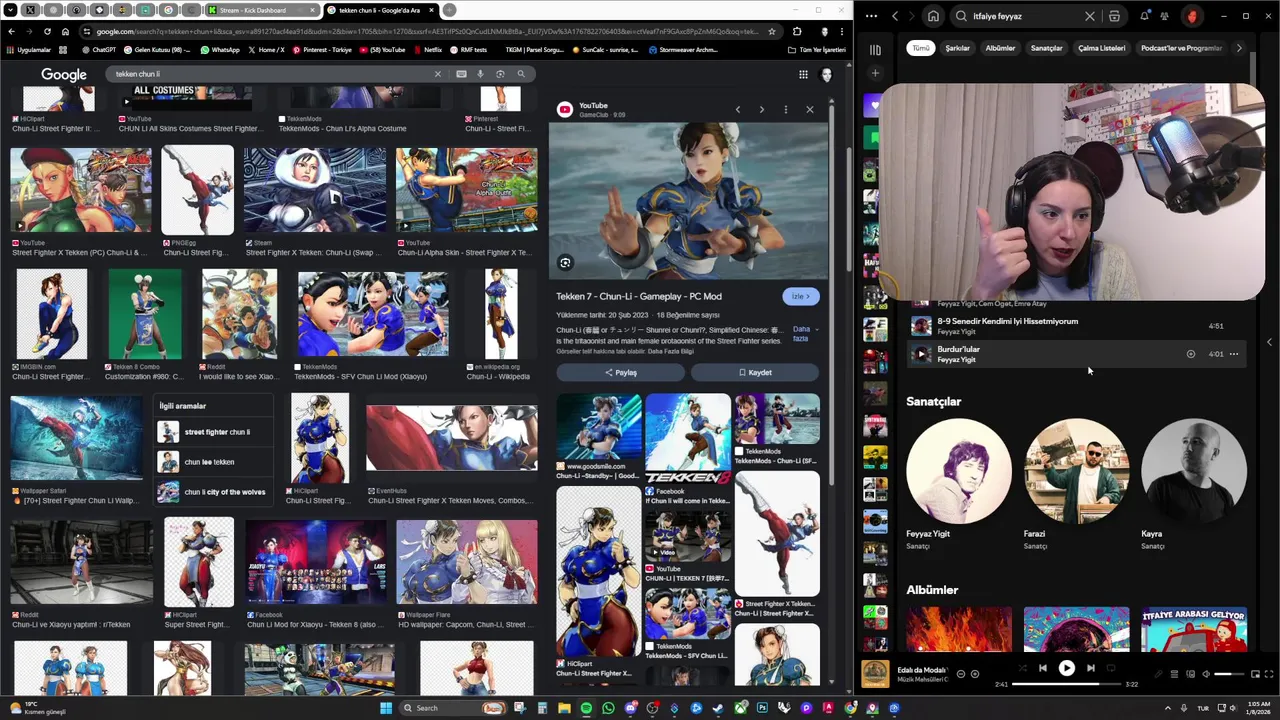The image size is (1280, 720).
Task: Expand Your Library in Spotify sidebar
Action: point(875,49)
